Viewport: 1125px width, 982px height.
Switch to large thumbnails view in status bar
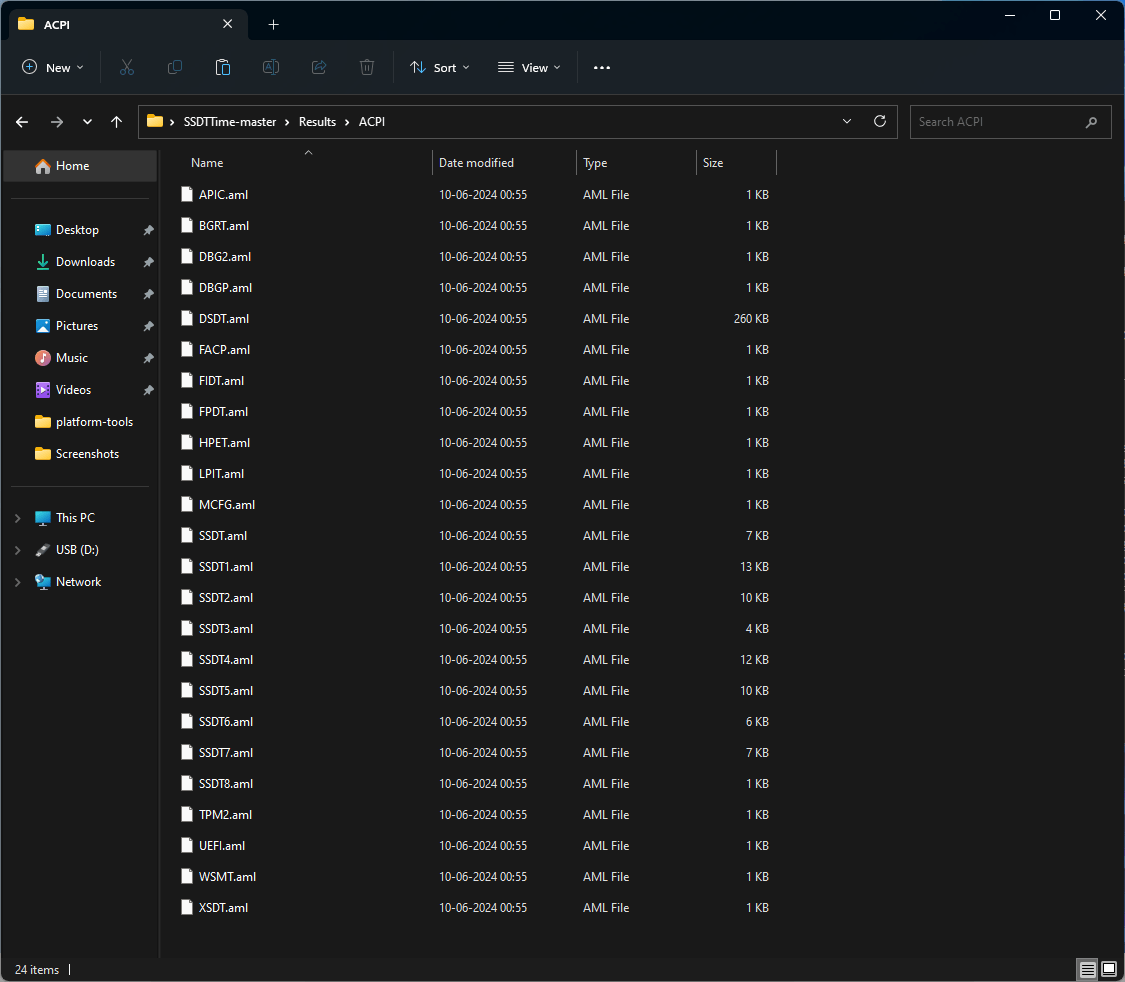(x=1108, y=969)
